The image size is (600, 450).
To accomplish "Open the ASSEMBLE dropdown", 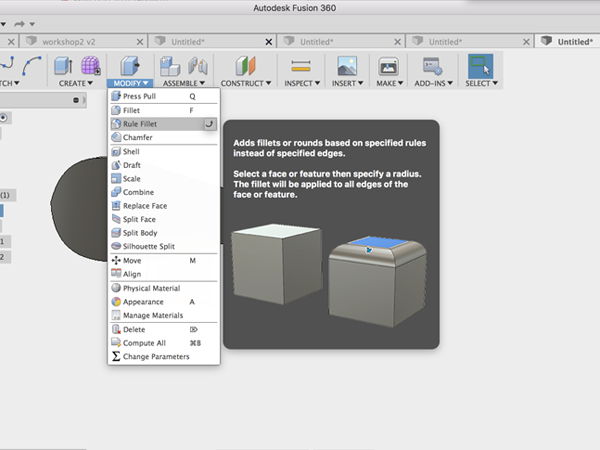I will pos(184,83).
